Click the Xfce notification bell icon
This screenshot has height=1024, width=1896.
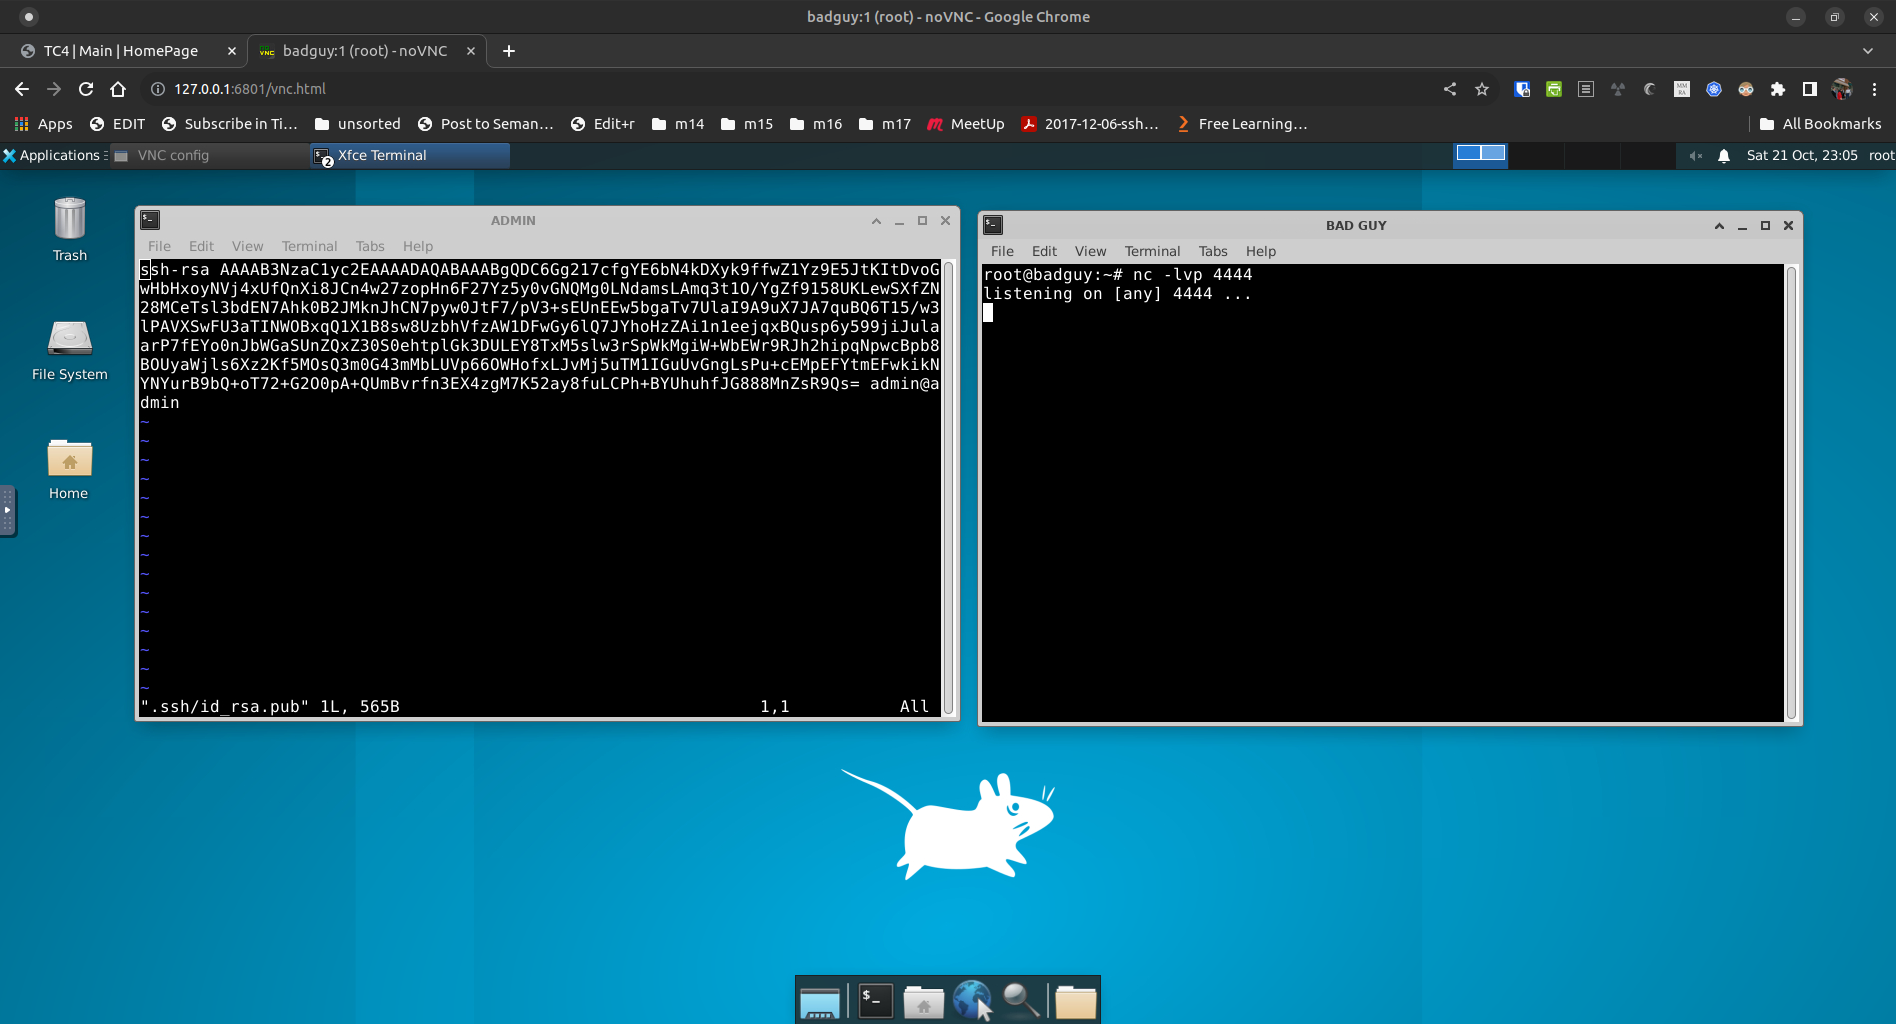pyautogui.click(x=1724, y=155)
